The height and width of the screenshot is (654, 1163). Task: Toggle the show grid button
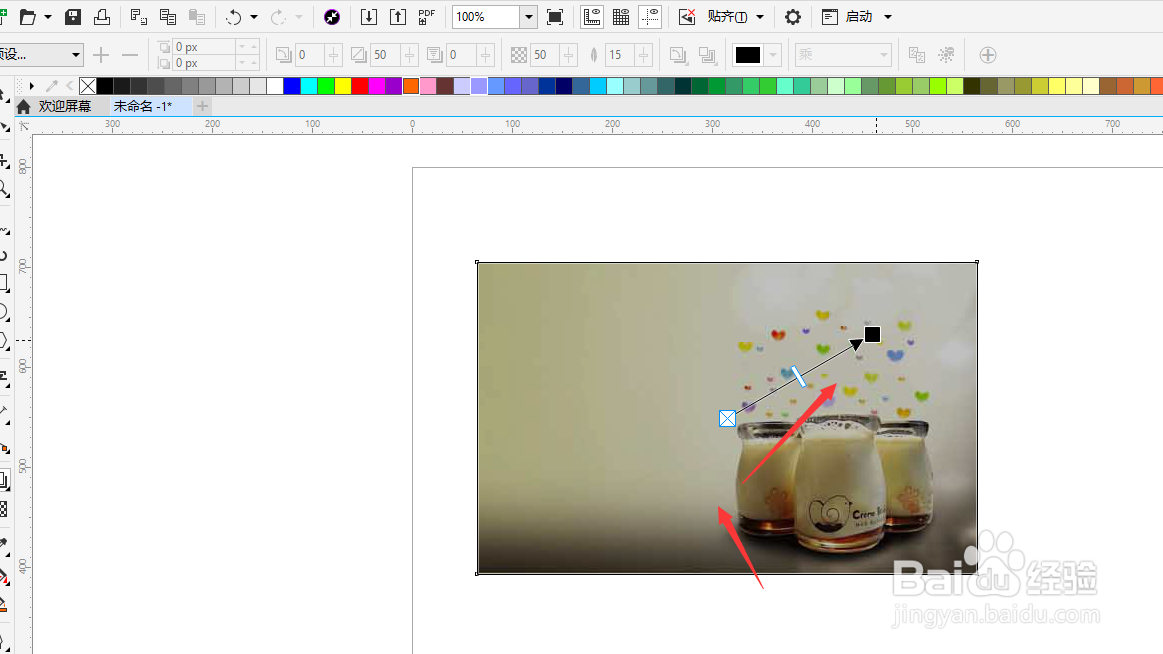click(x=621, y=16)
